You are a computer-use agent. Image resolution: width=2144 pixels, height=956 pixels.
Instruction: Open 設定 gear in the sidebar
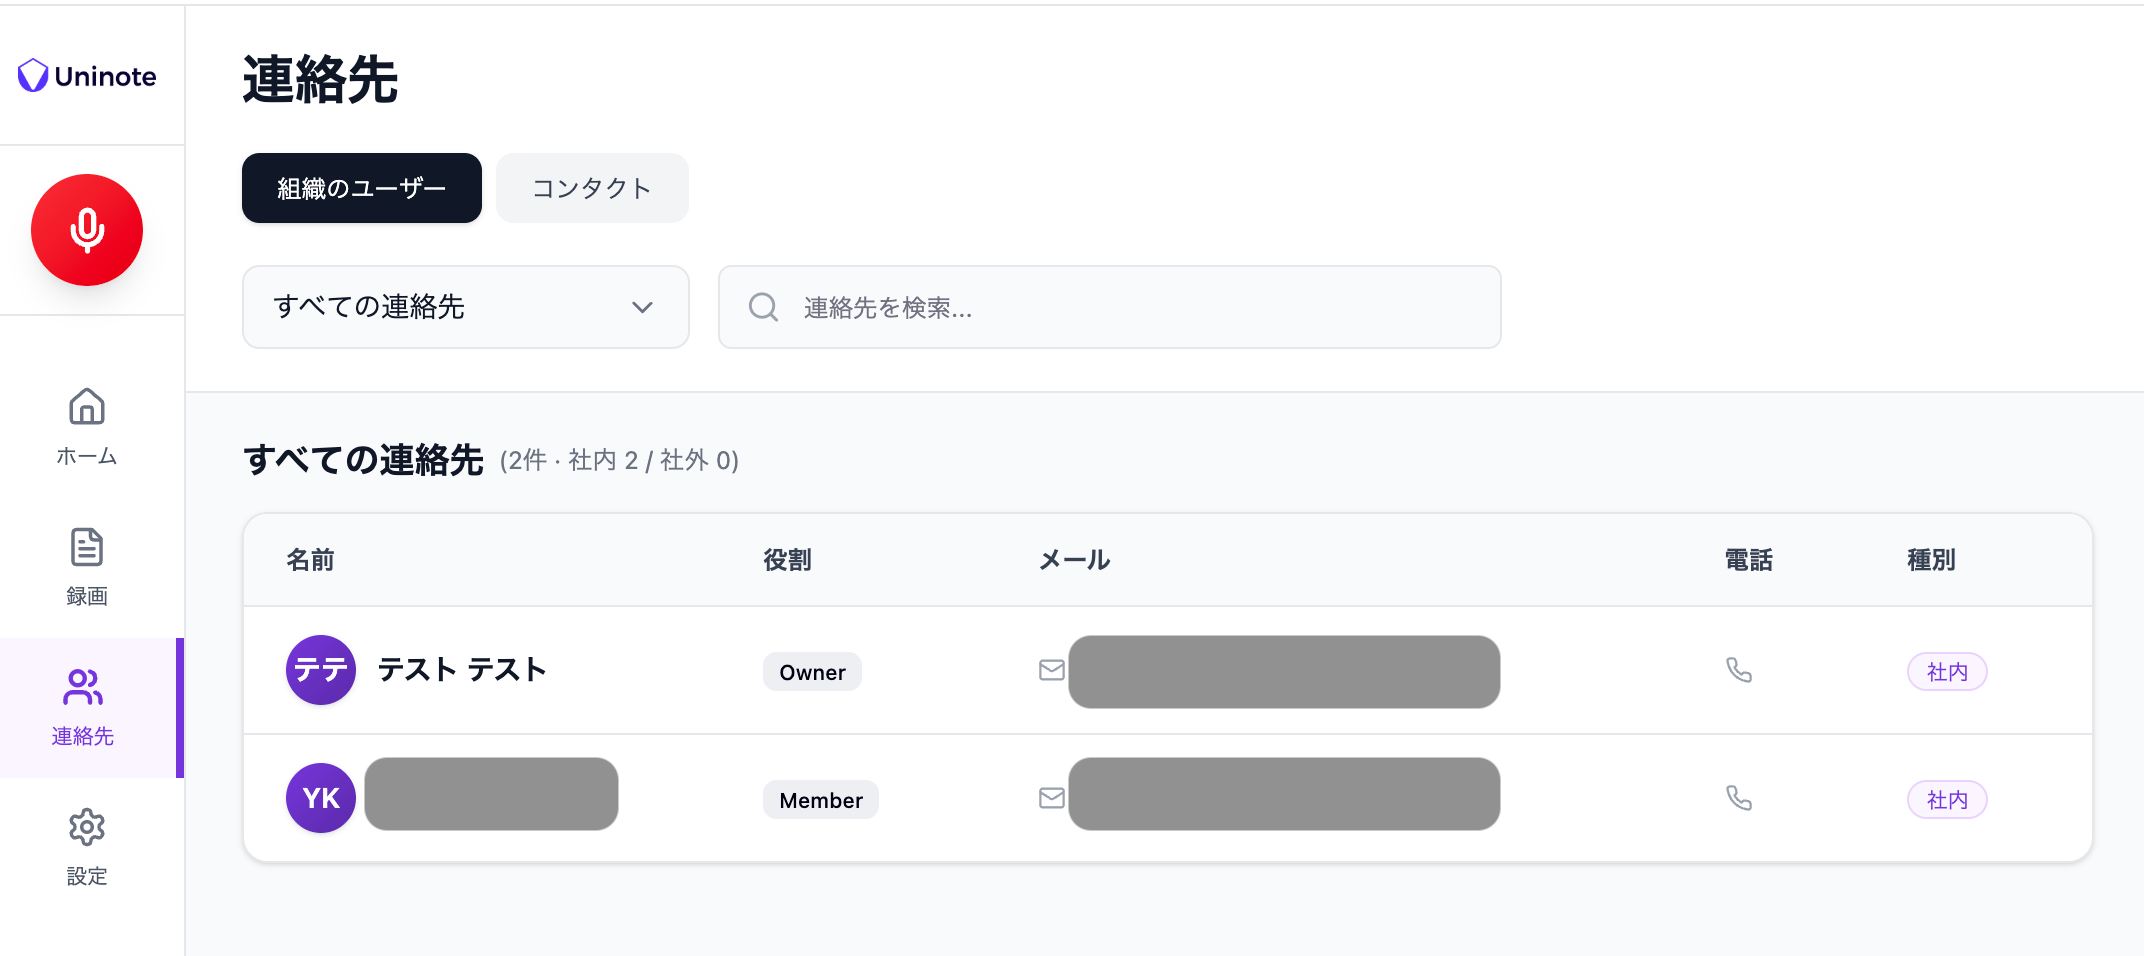pyautogui.click(x=87, y=847)
